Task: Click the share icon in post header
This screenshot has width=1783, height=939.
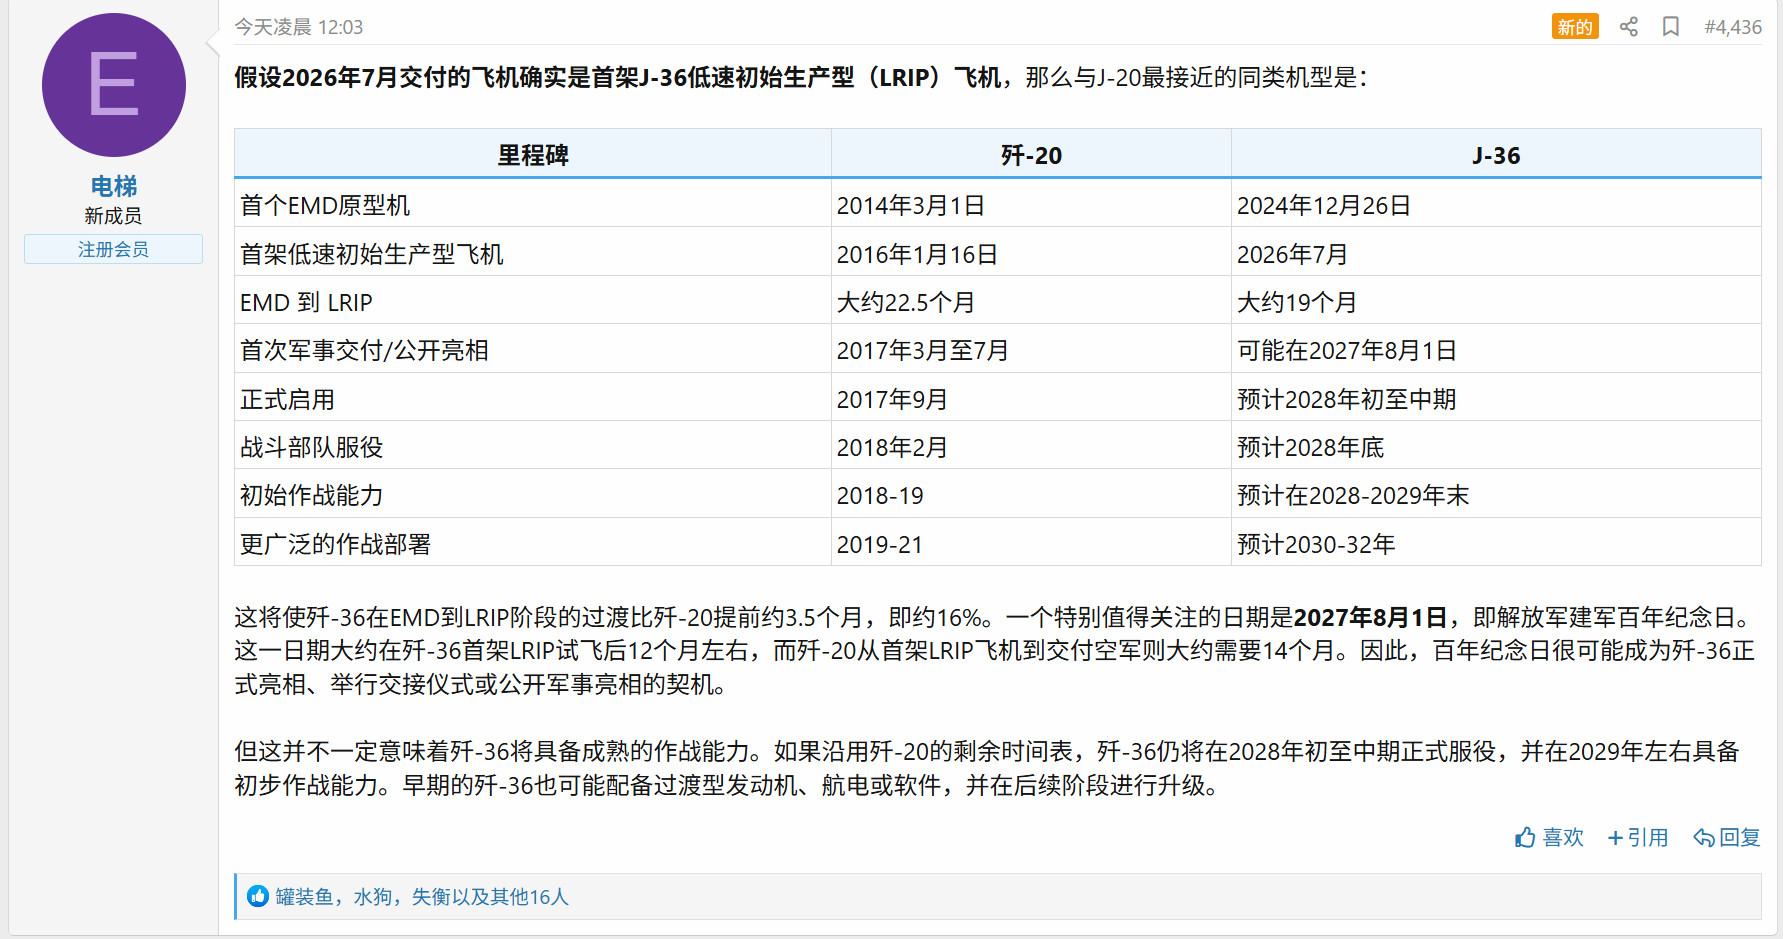Action: pos(1629,27)
